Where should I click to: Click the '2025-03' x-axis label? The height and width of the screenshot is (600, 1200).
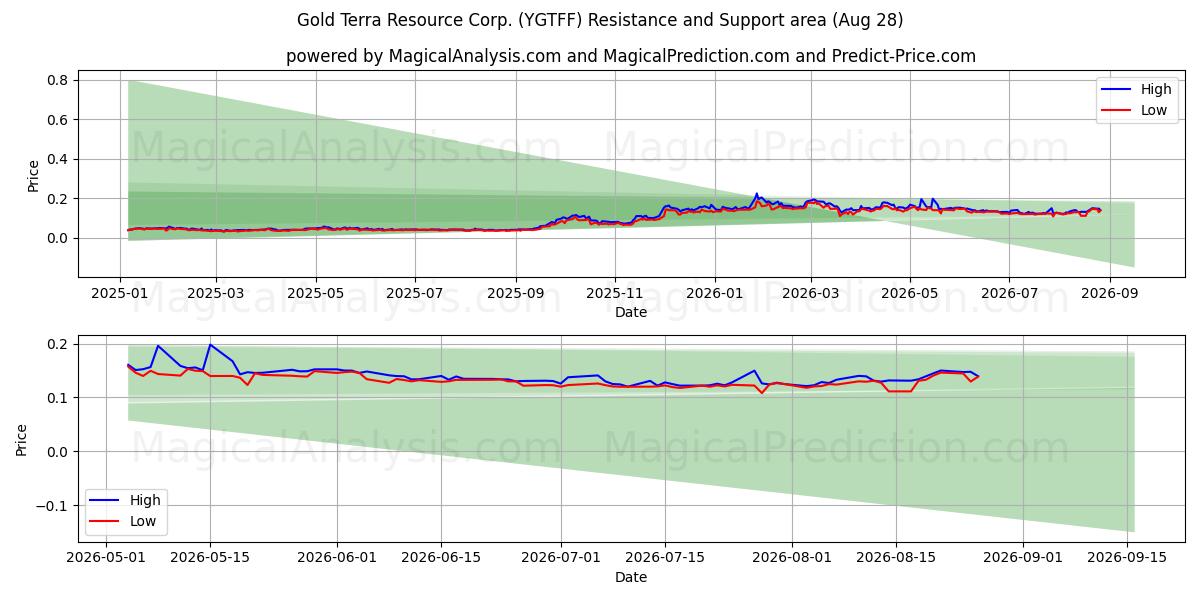(217, 293)
